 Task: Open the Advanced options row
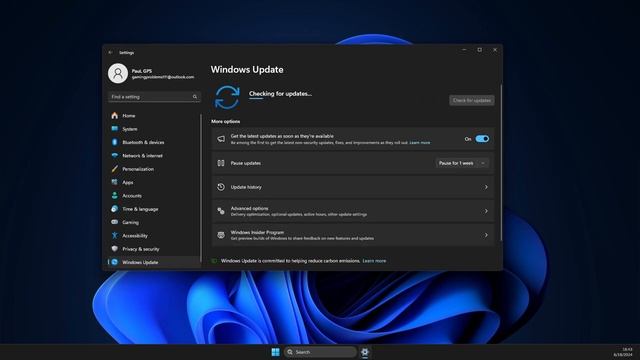click(x=353, y=211)
